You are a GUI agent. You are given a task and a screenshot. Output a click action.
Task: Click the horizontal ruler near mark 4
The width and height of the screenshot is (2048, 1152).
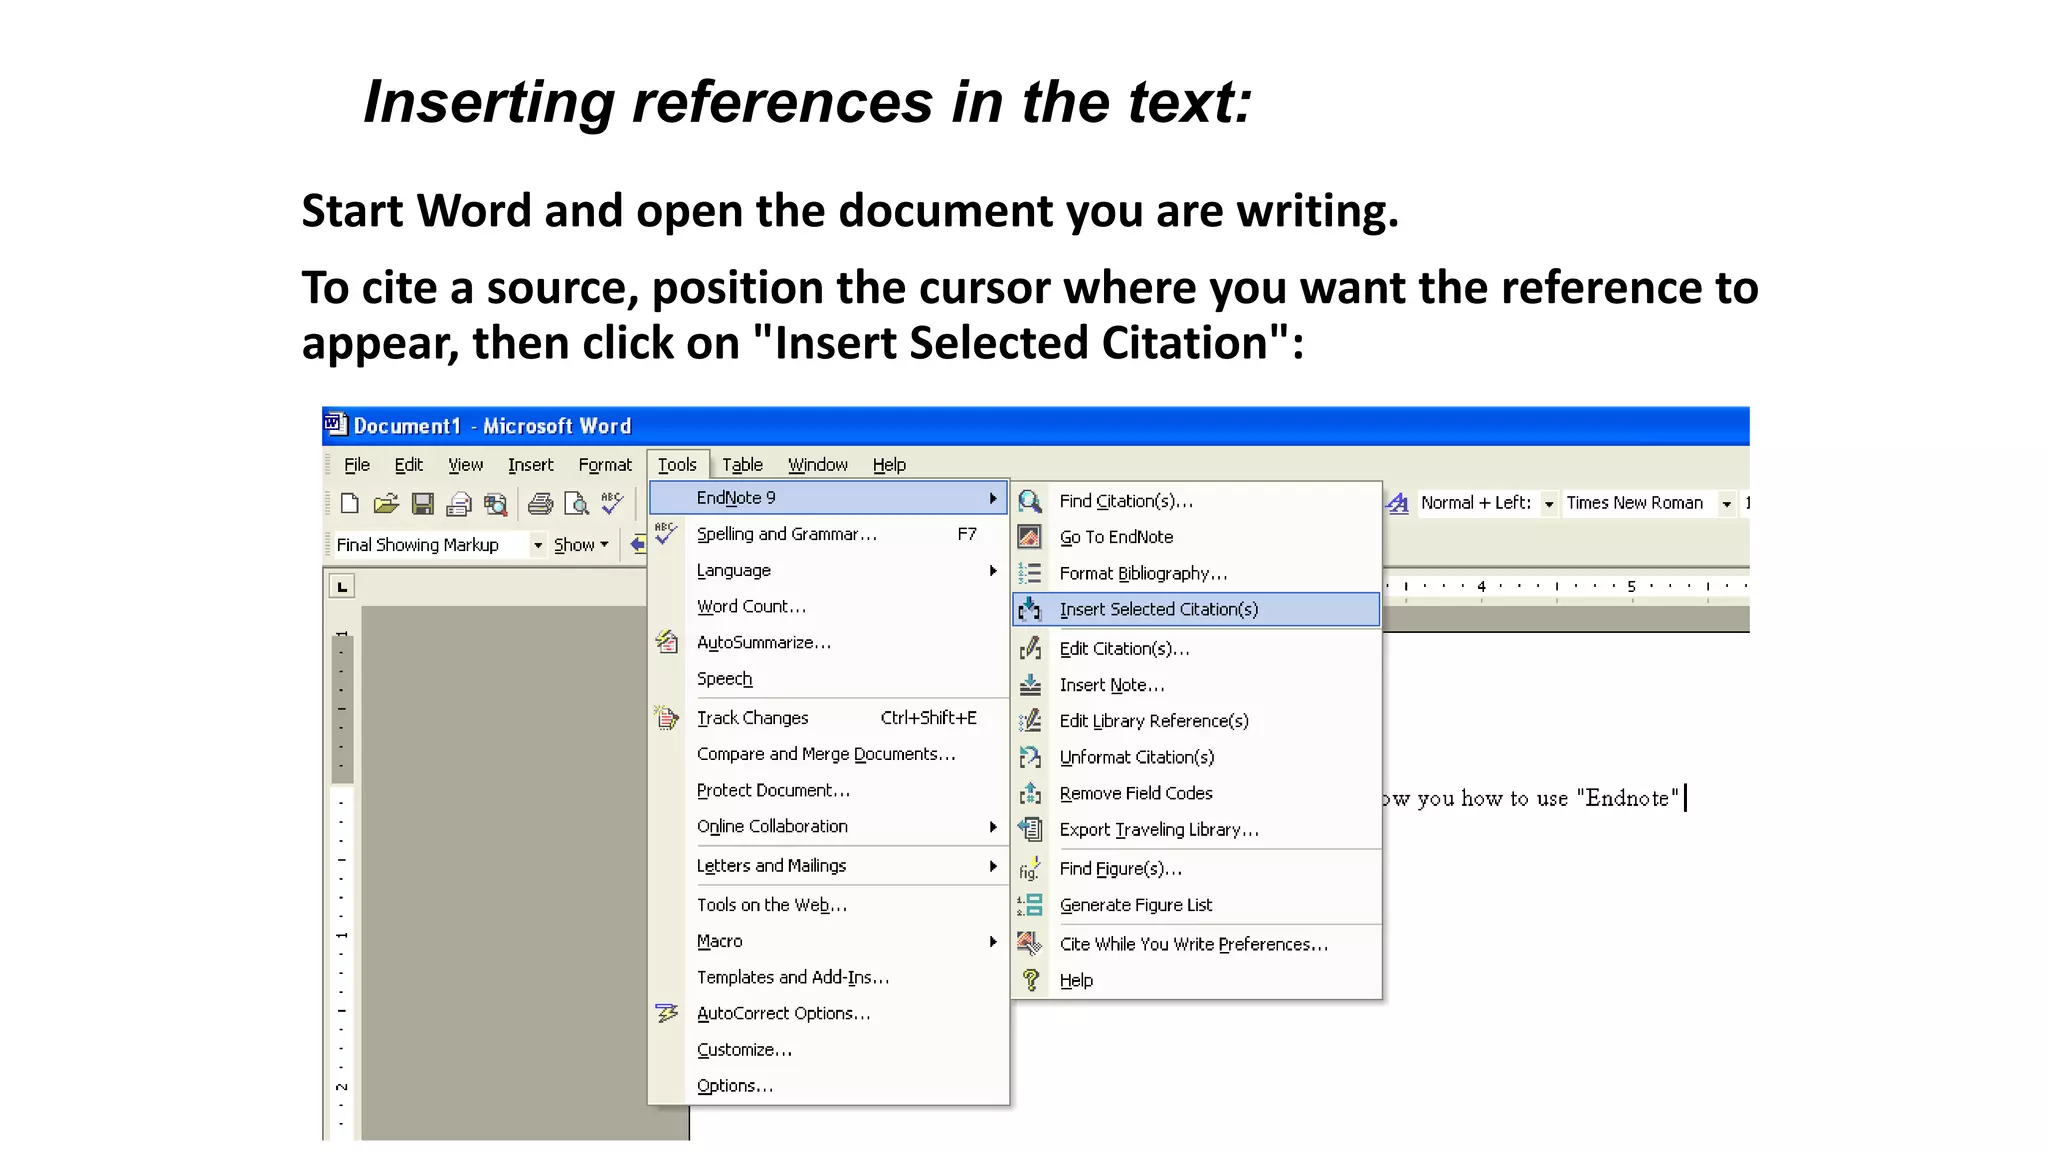1481,587
